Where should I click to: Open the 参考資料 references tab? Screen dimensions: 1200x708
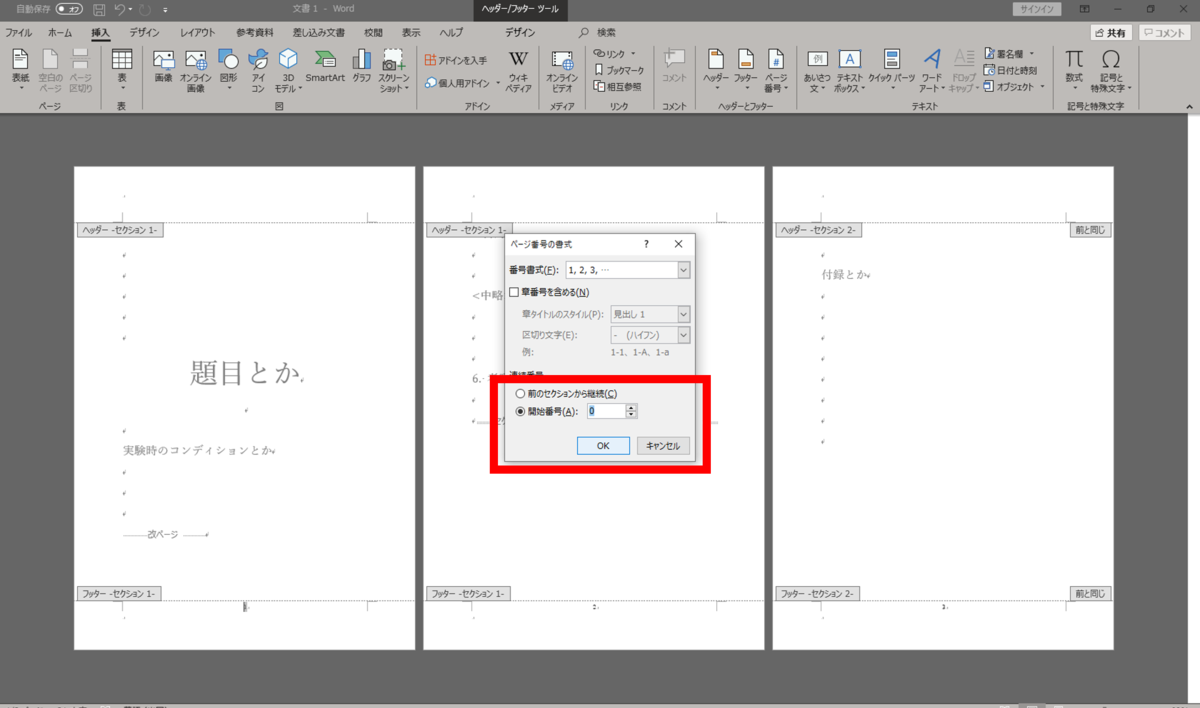[255, 32]
